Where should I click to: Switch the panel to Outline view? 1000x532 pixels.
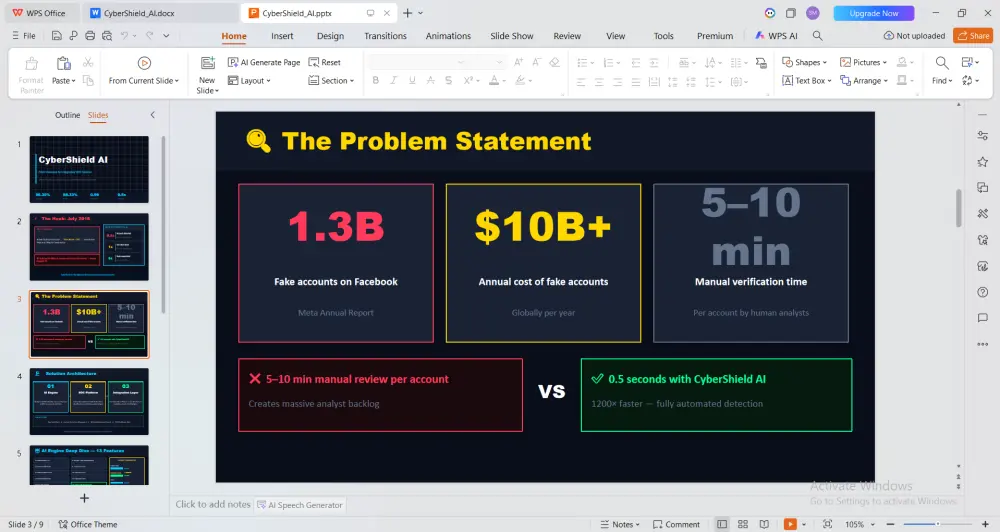pos(68,115)
